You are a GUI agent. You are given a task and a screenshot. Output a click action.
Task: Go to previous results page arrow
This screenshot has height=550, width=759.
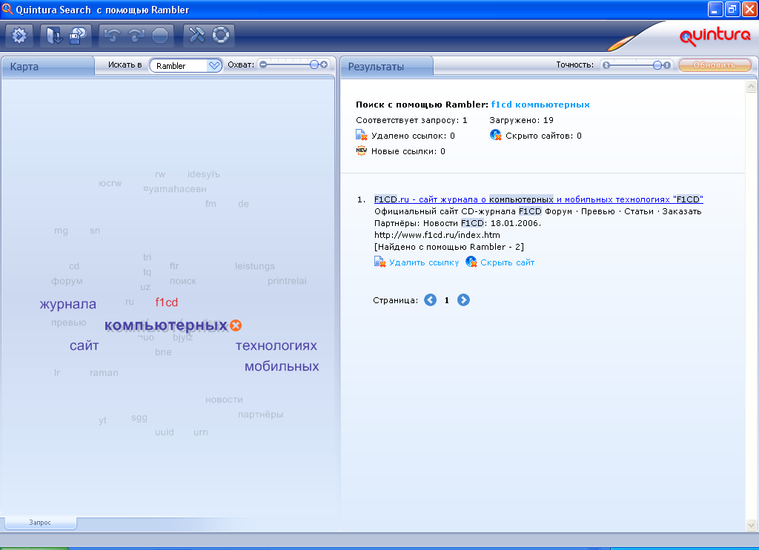coord(430,300)
